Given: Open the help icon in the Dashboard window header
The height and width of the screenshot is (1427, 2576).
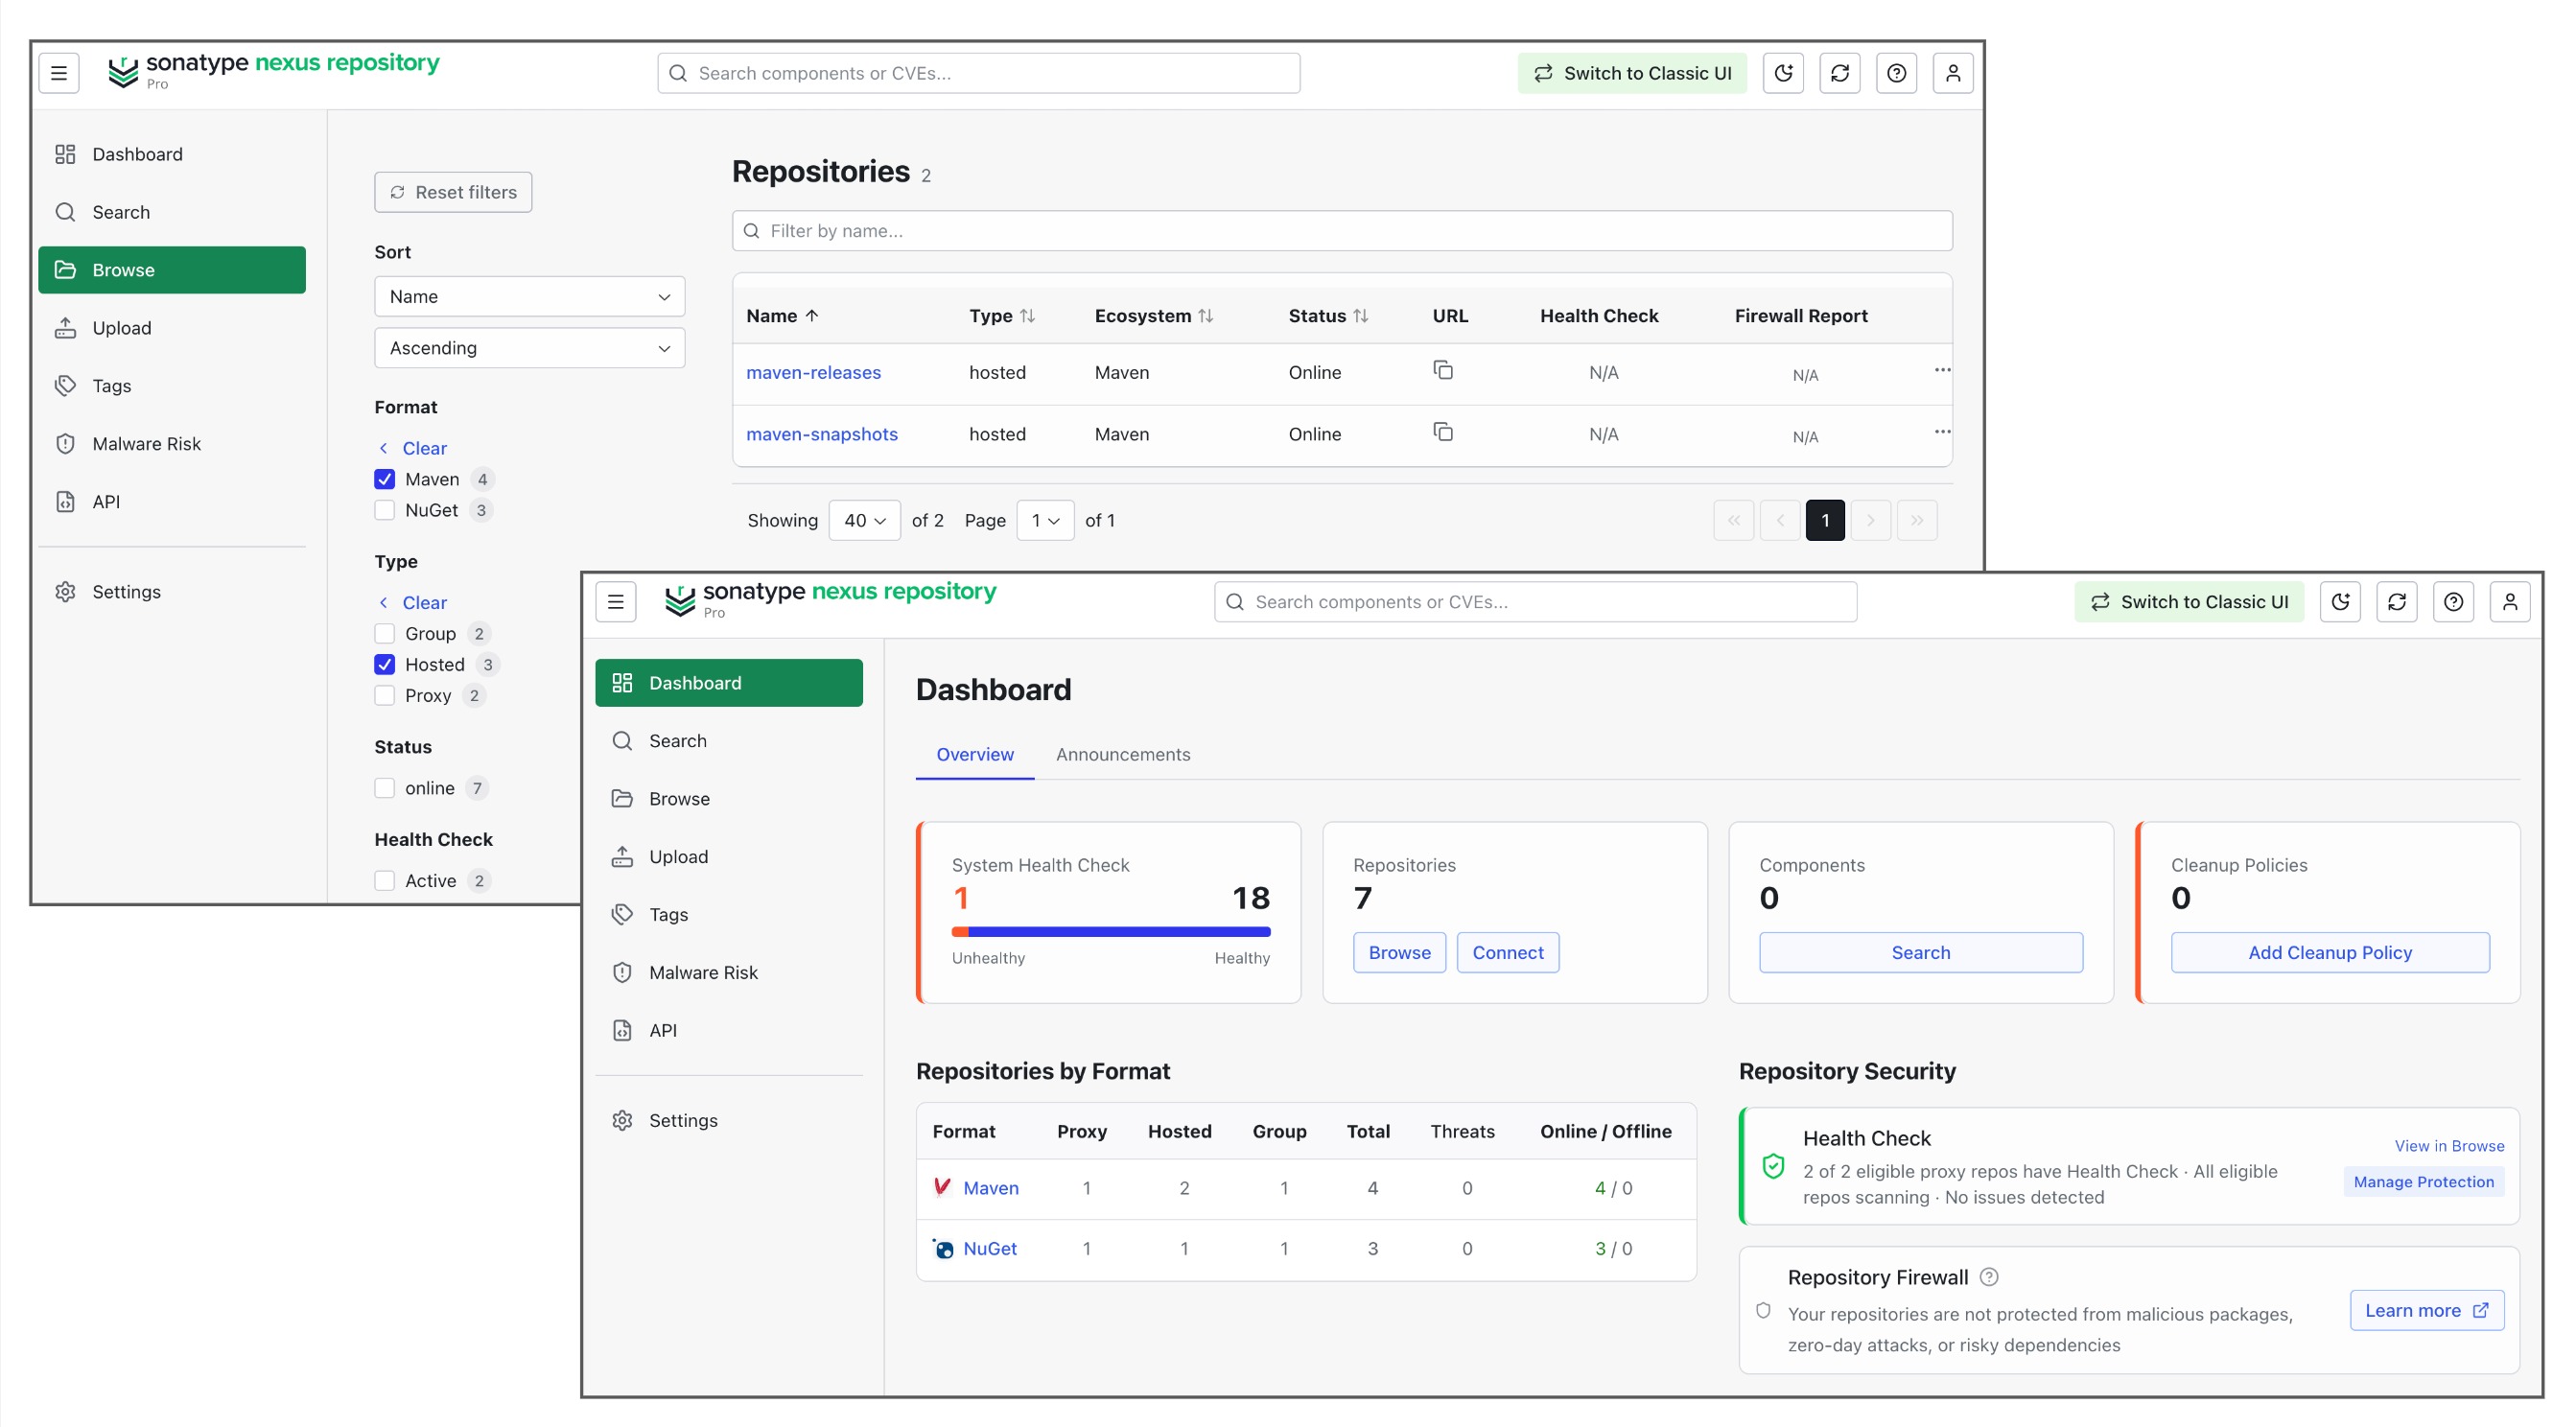Looking at the screenshot, I should pos(2453,602).
